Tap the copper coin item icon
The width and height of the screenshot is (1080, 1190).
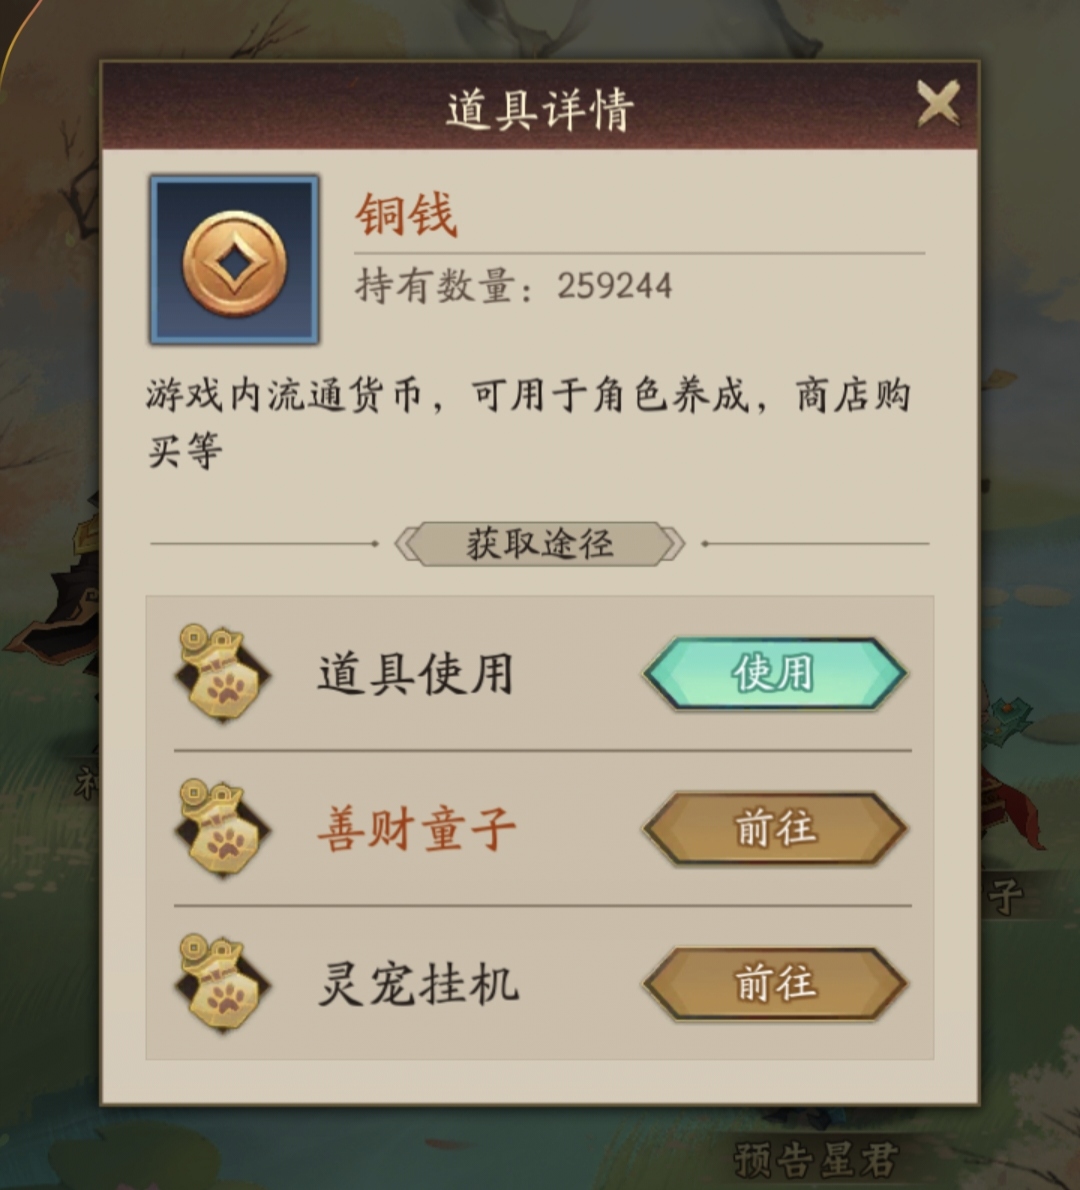click(x=235, y=260)
